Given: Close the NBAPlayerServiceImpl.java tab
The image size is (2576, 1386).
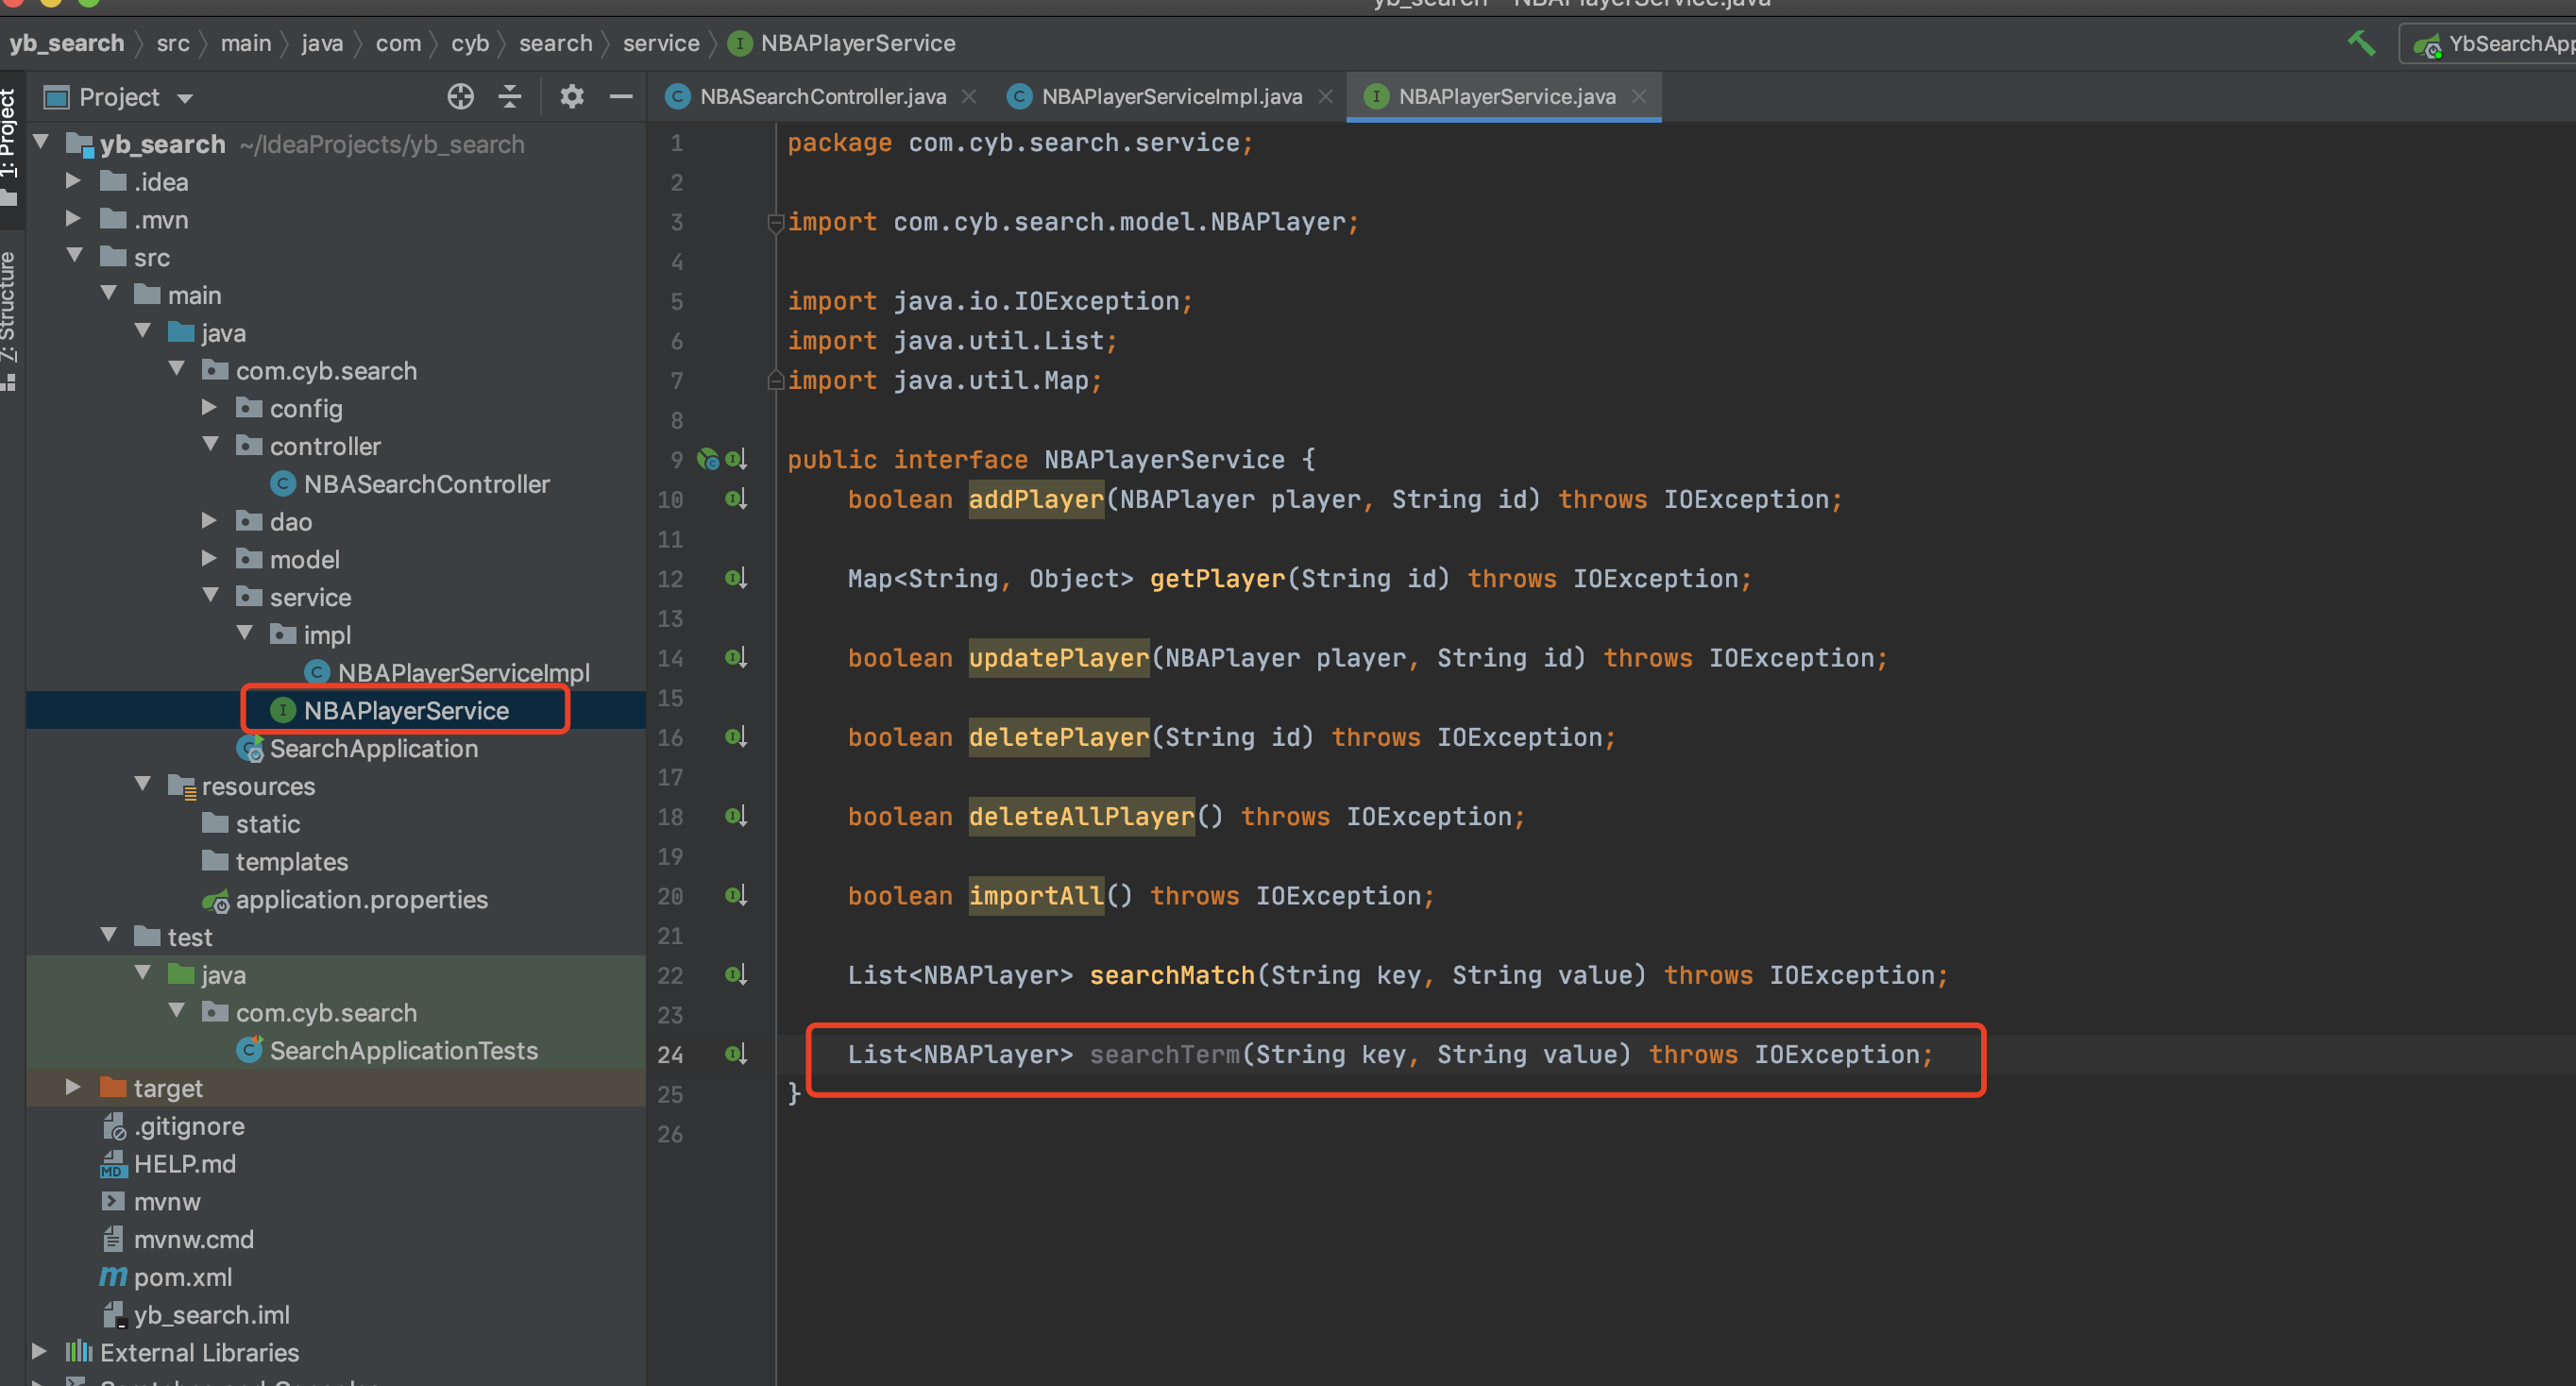Looking at the screenshot, I should coord(1325,97).
